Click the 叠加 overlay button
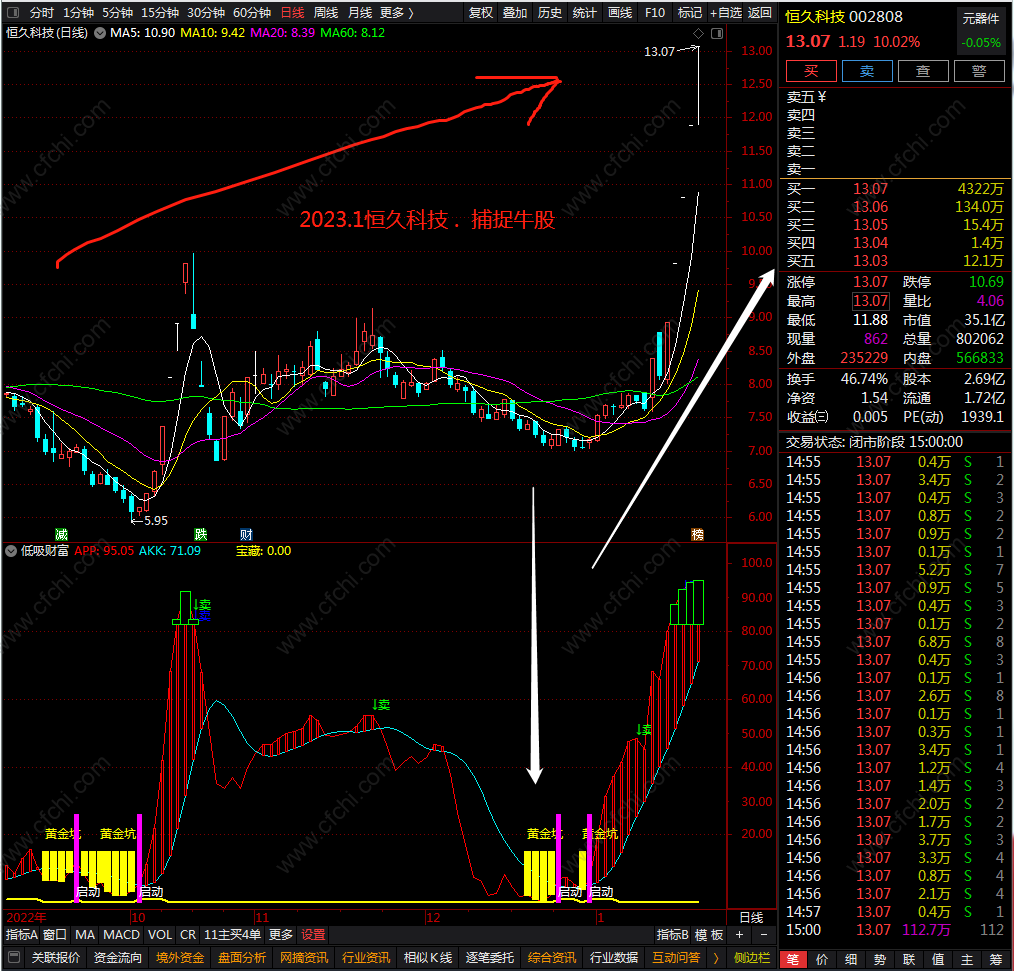The image size is (1014, 971). pos(515,12)
